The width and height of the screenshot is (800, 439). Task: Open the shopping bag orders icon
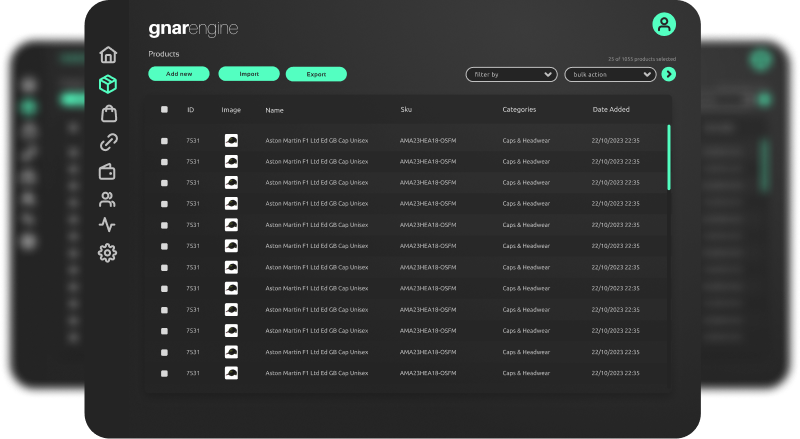coord(107,113)
